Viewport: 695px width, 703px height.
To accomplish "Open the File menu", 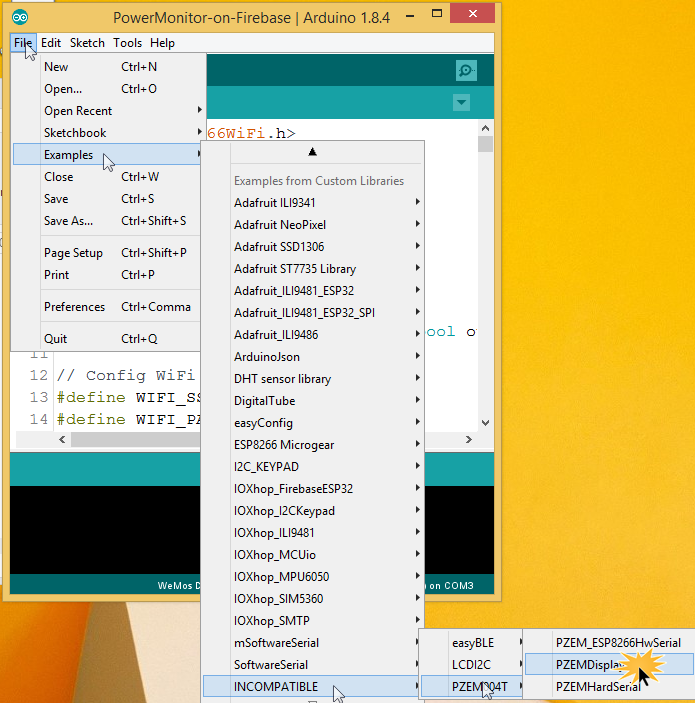I will coord(23,43).
